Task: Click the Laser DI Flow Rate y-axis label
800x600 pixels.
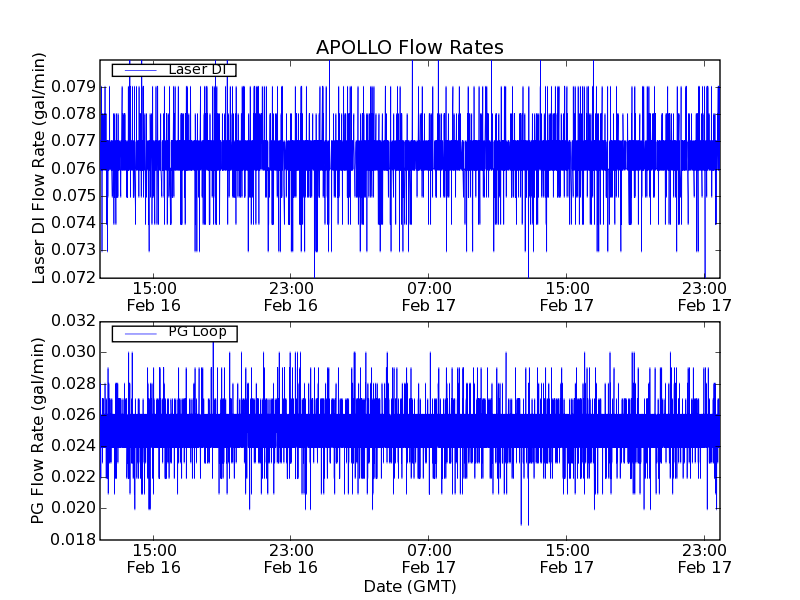Action: coord(41,168)
